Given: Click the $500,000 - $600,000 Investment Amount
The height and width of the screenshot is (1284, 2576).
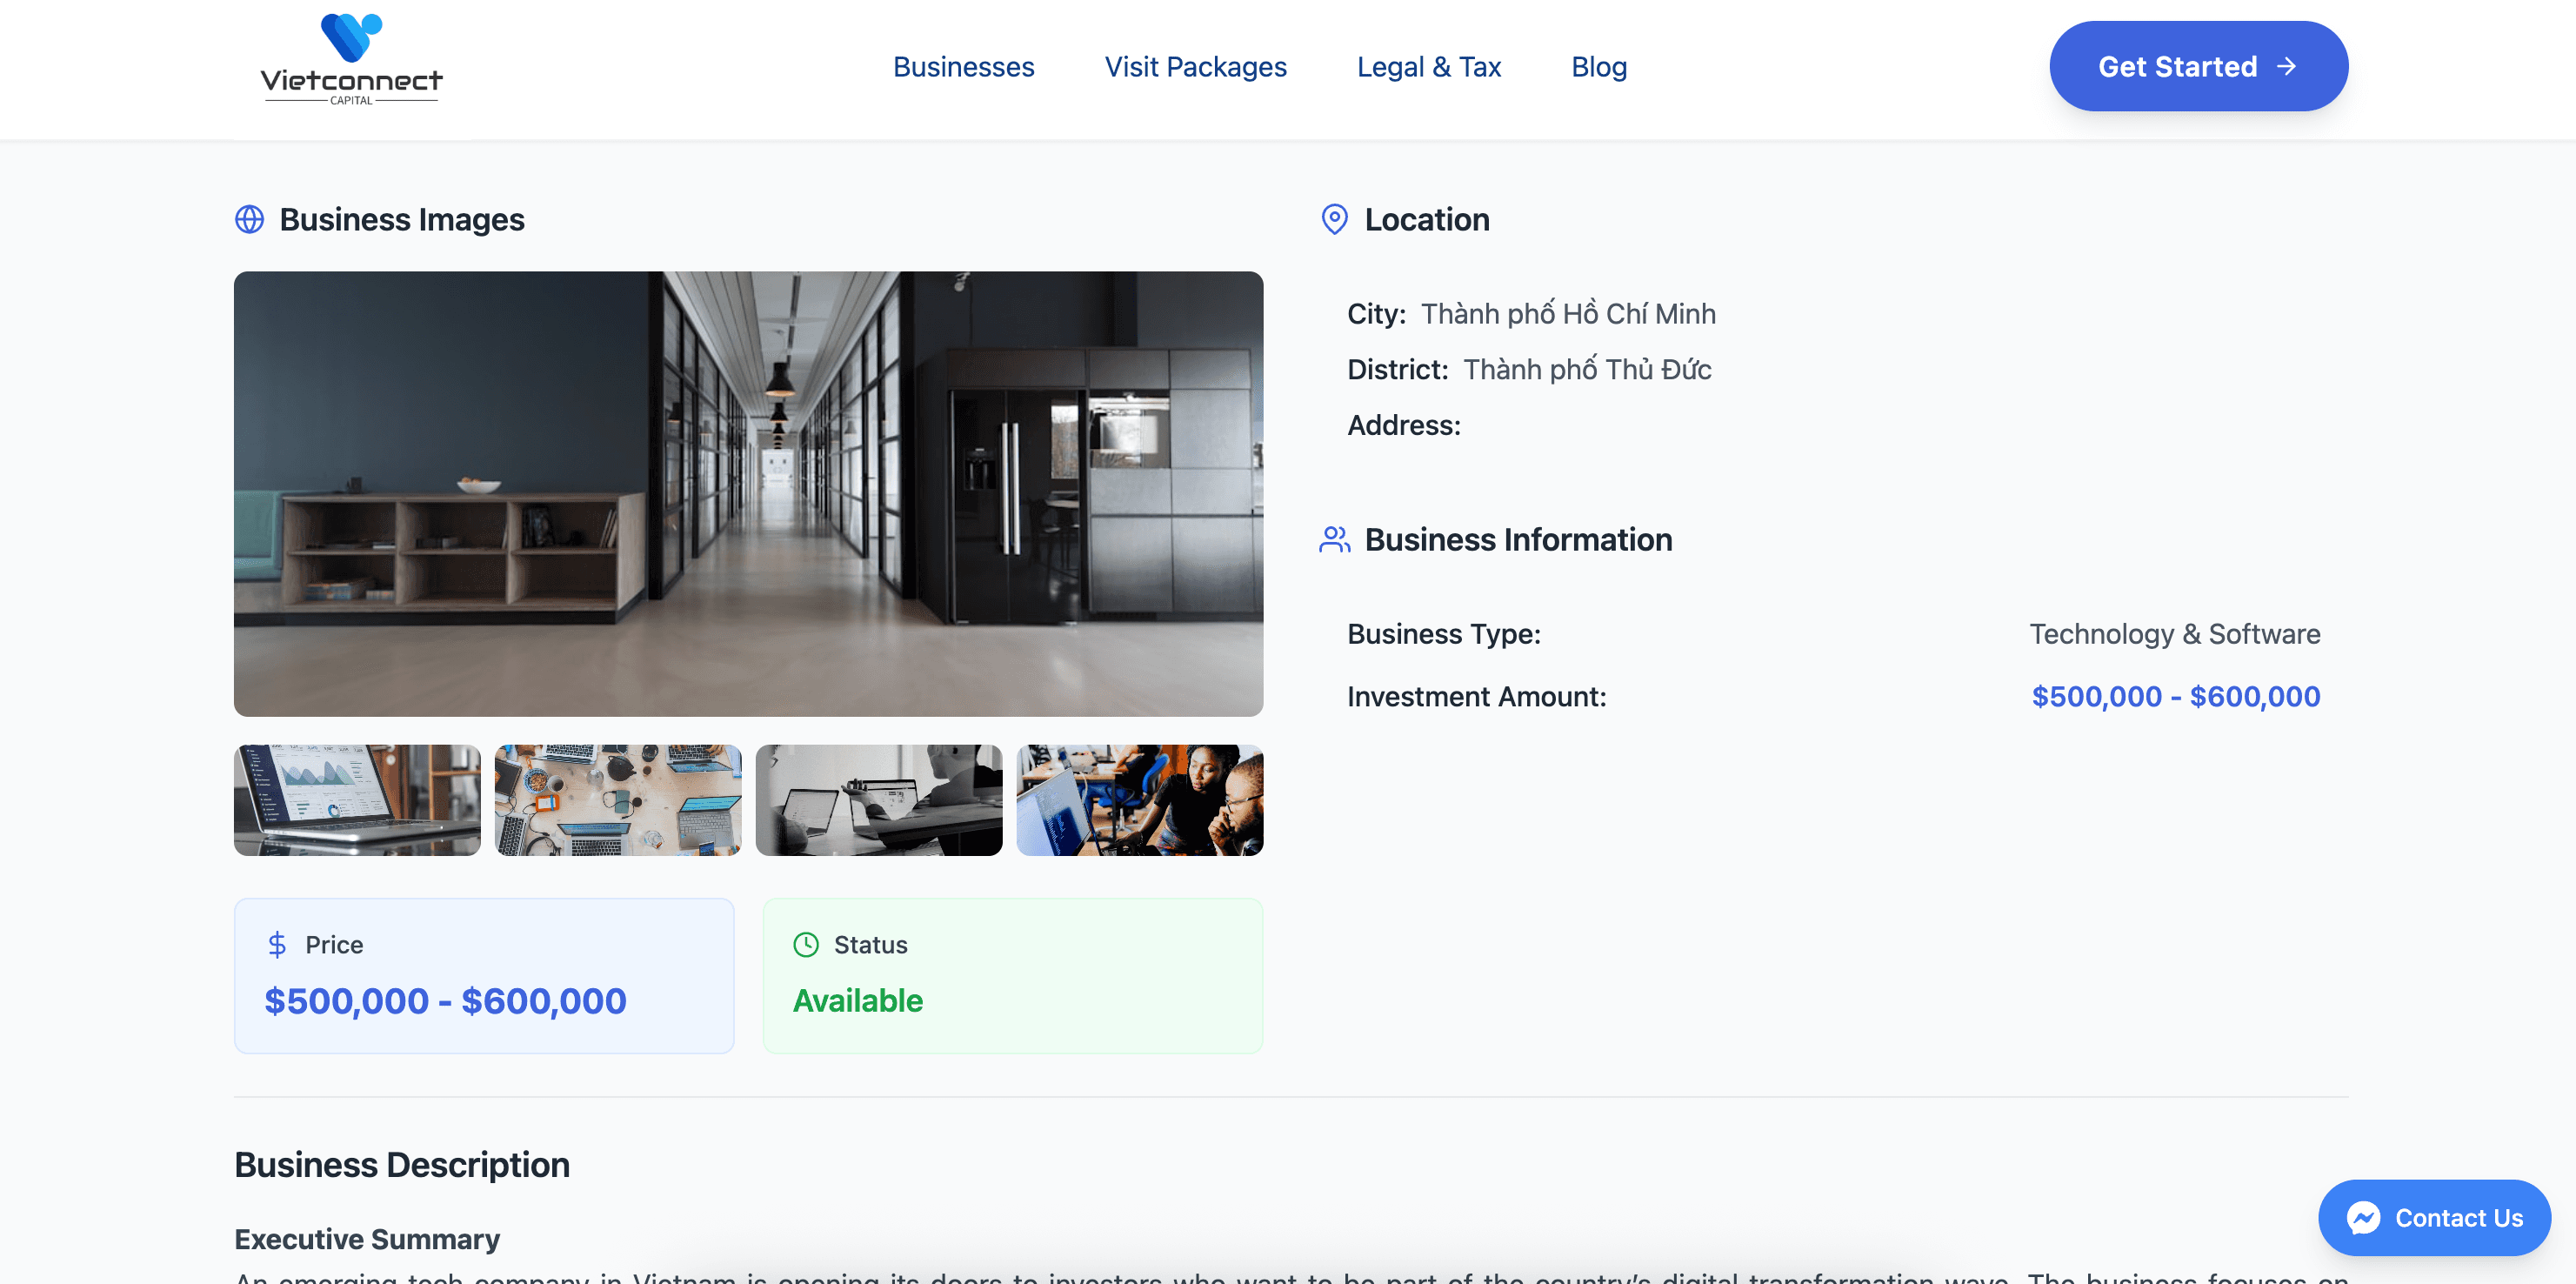Looking at the screenshot, I should pos(2175,697).
